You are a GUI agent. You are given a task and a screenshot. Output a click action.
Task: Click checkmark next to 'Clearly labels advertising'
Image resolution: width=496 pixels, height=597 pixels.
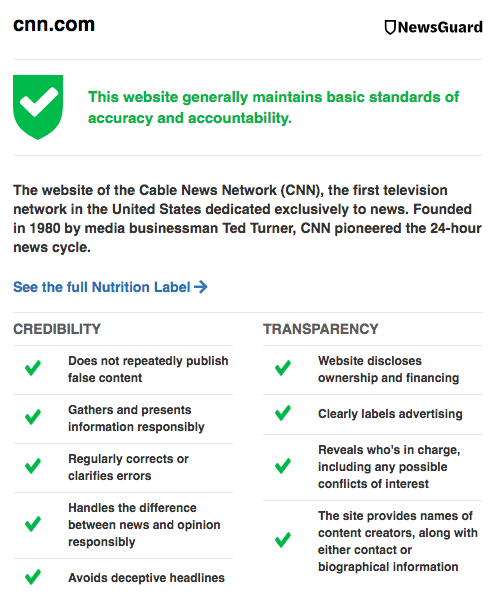(x=283, y=413)
